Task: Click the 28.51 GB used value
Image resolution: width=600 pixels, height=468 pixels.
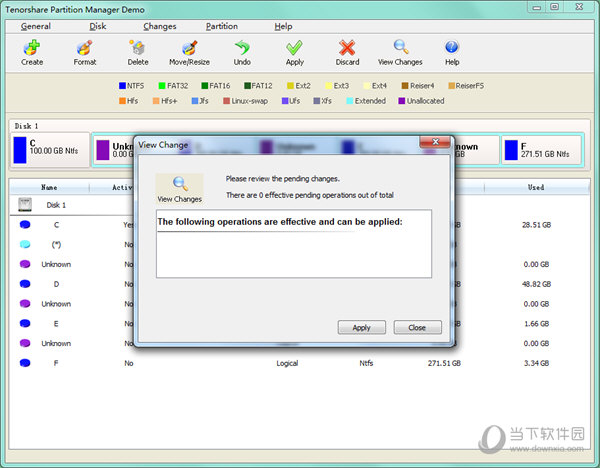Action: 536,225
